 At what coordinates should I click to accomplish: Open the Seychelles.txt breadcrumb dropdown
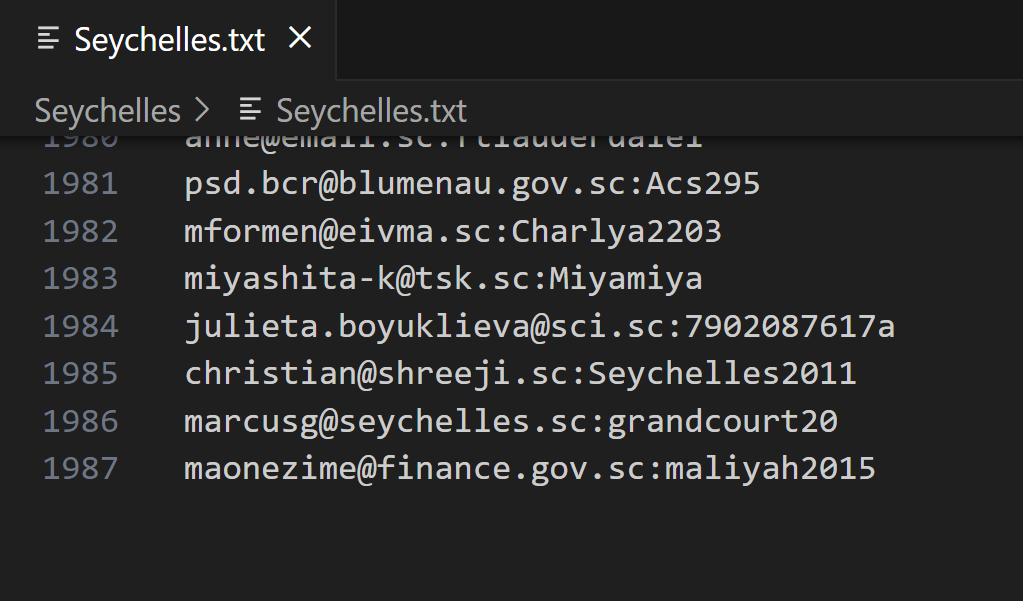click(x=371, y=110)
